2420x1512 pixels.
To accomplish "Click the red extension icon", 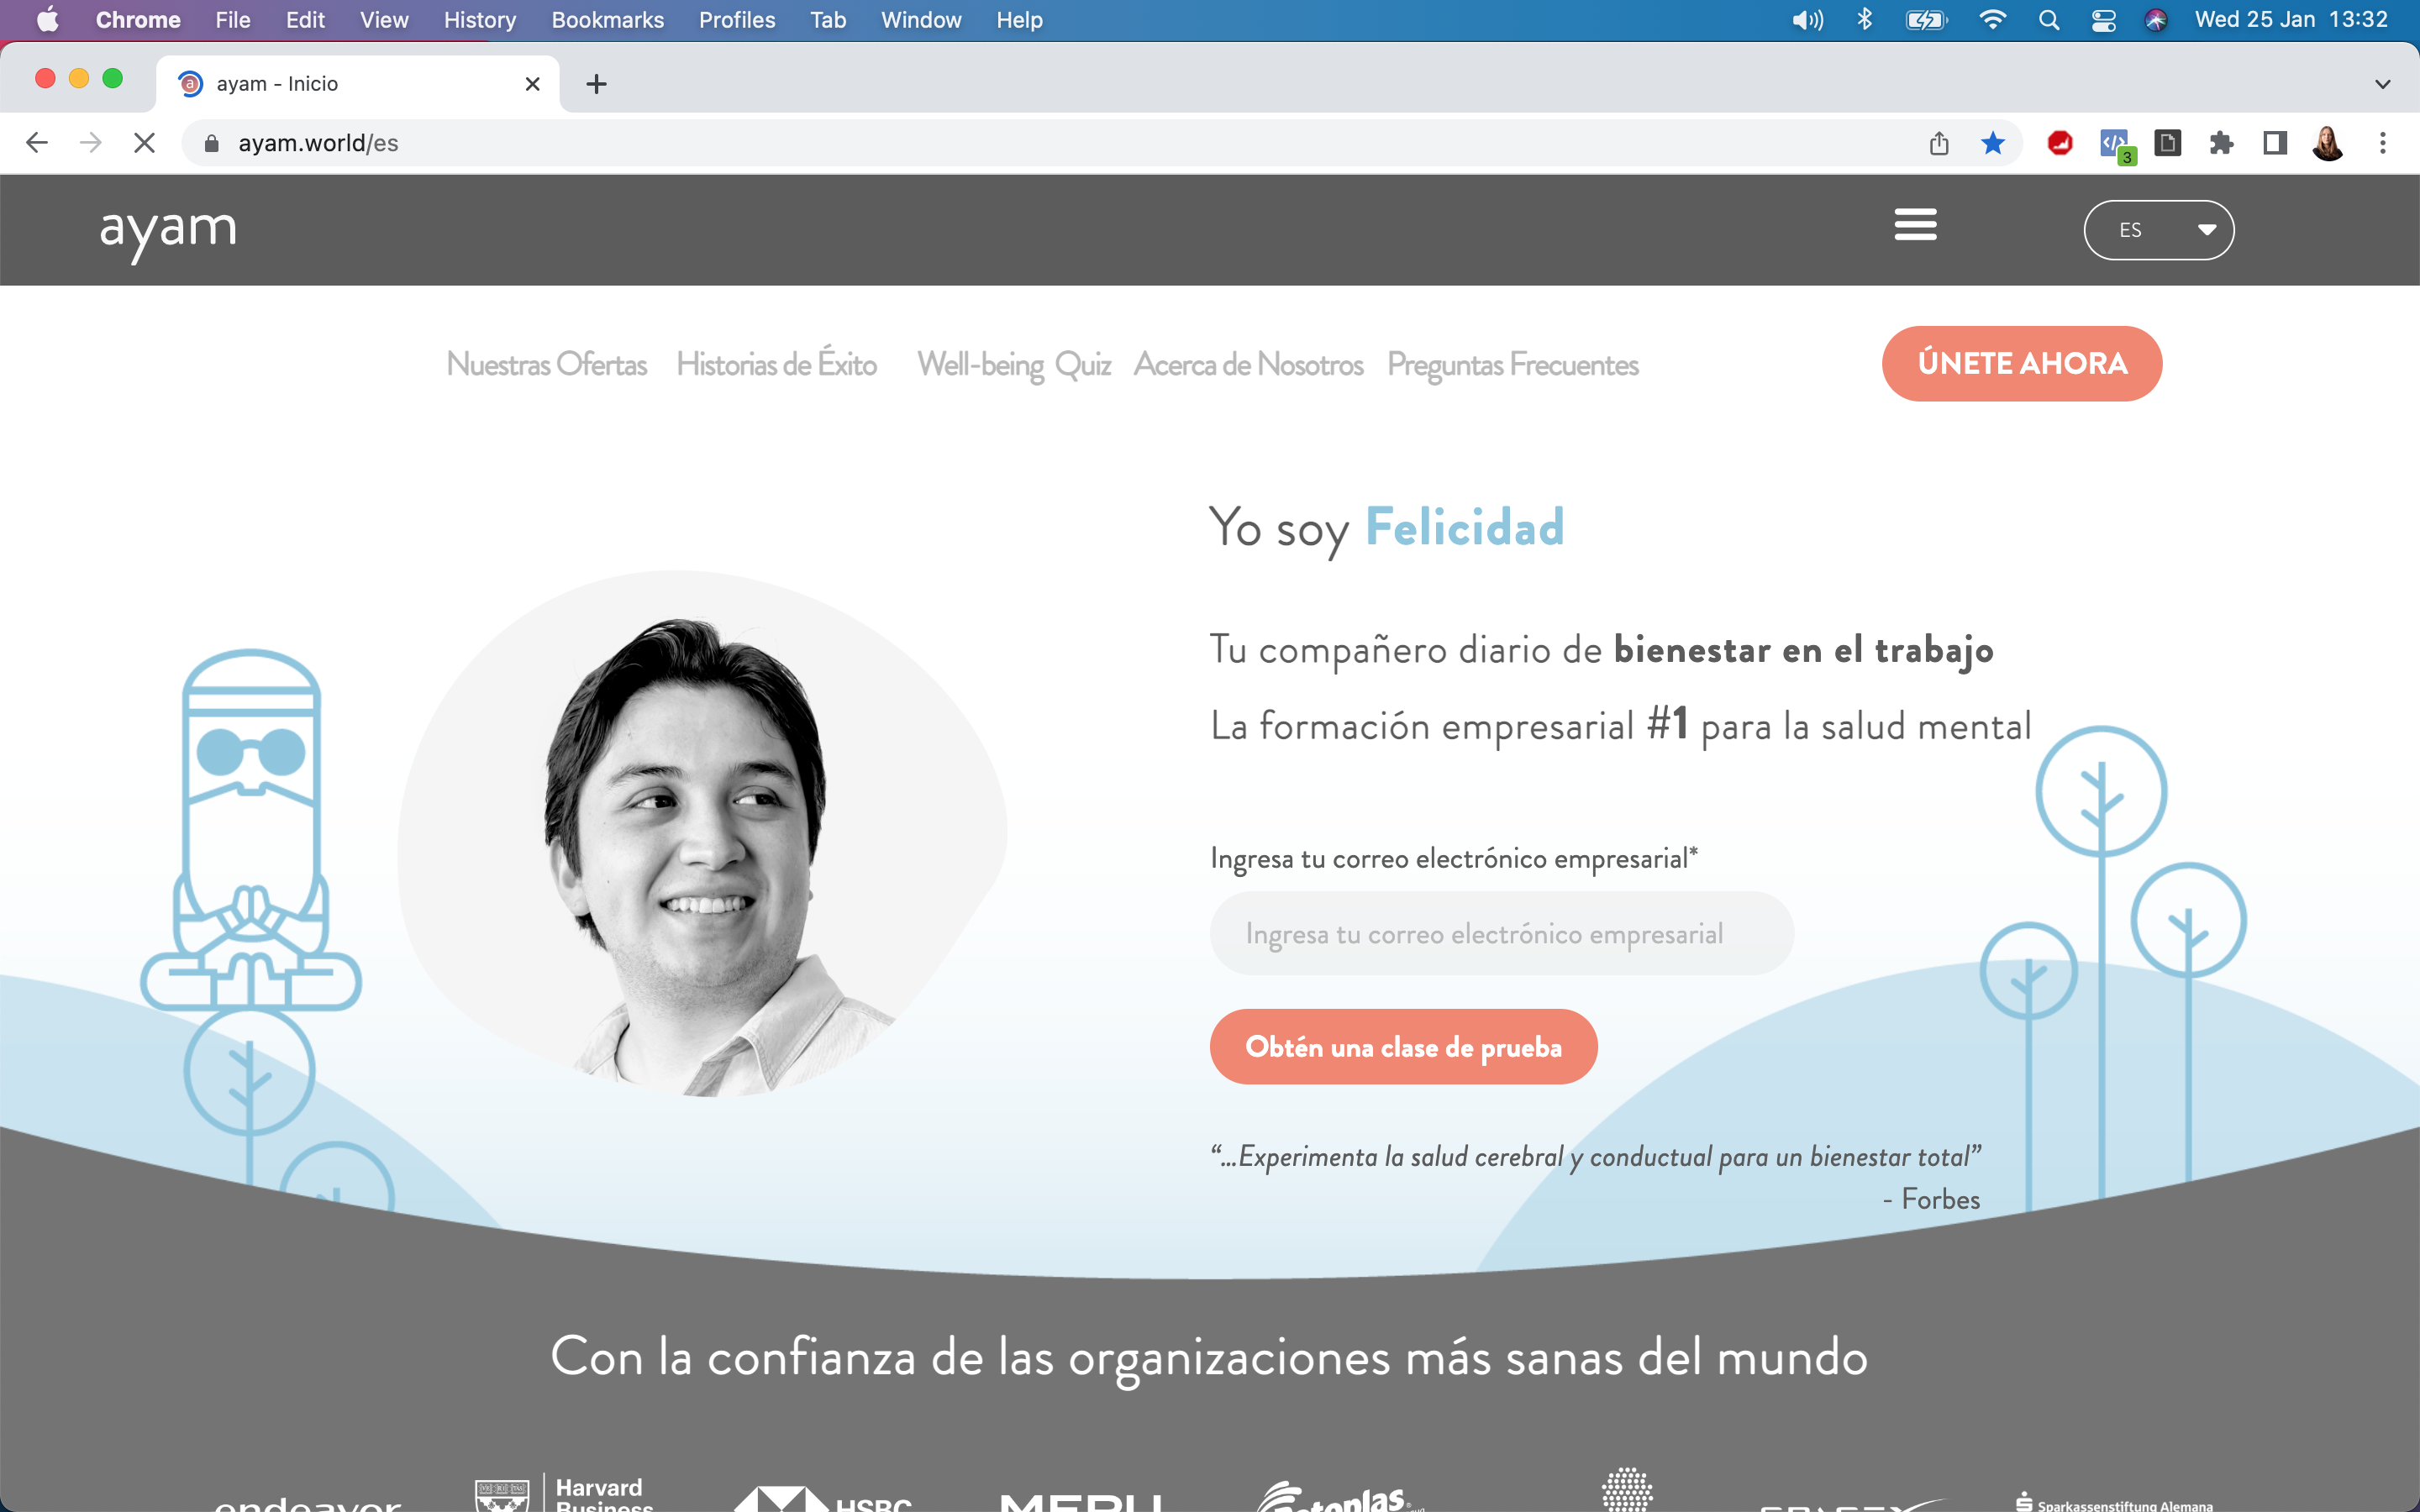I will pos(2060,143).
